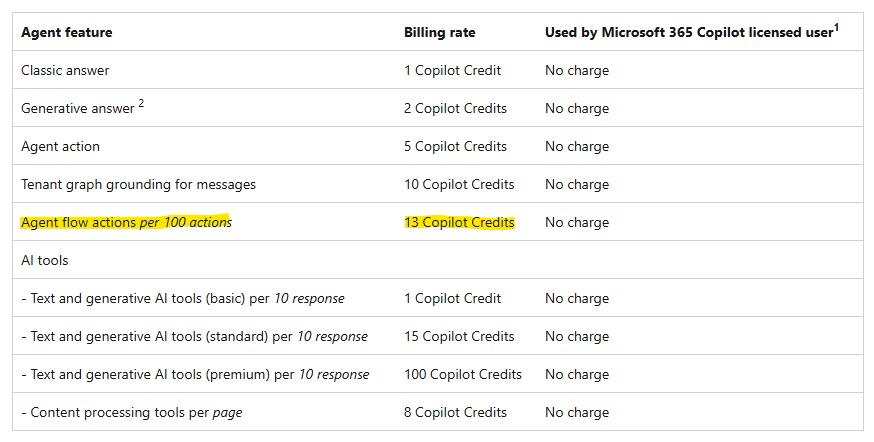
Task: Click the "5 Copilot Credits" rate
Action: click(455, 147)
